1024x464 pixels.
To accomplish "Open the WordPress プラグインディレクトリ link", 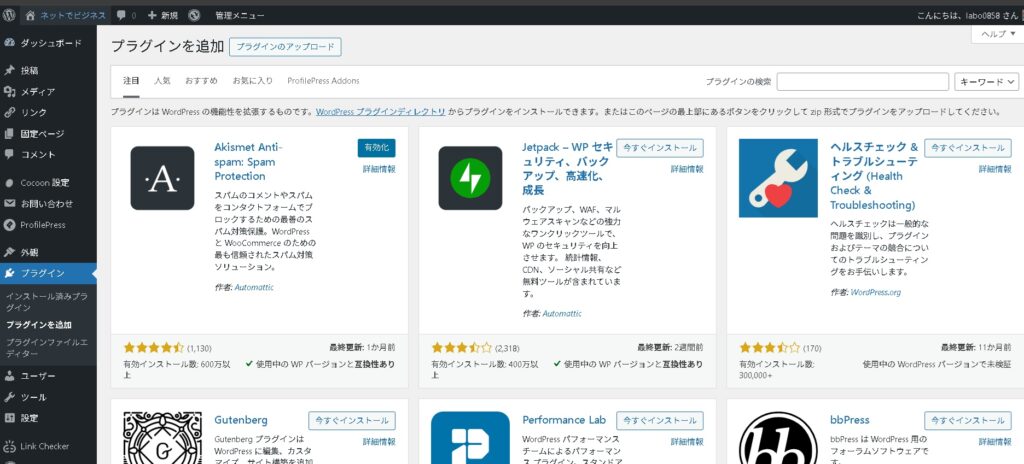I will (x=381, y=112).
